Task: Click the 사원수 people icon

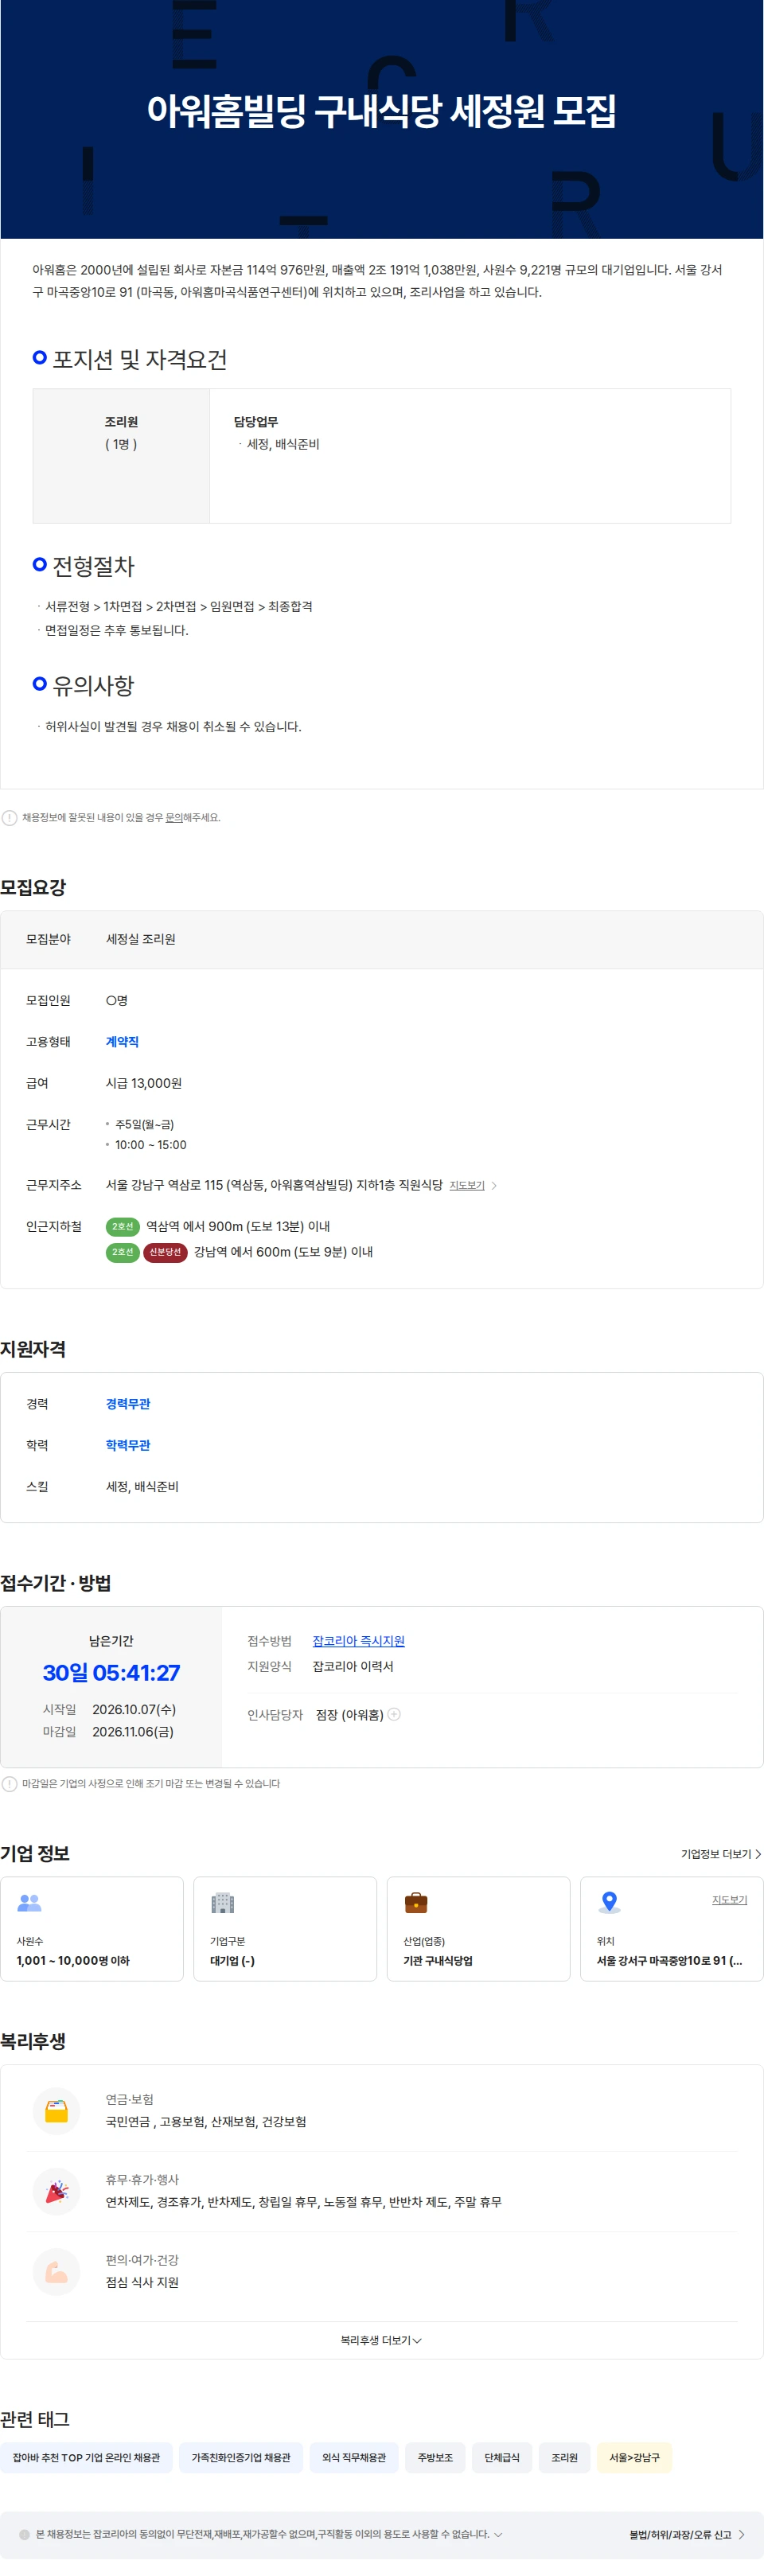Action: point(29,1902)
